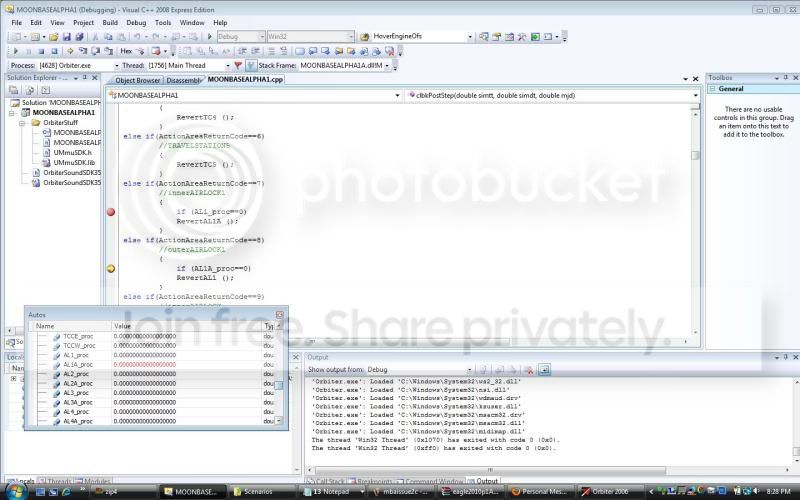Open the Tools menu

click(x=163, y=22)
